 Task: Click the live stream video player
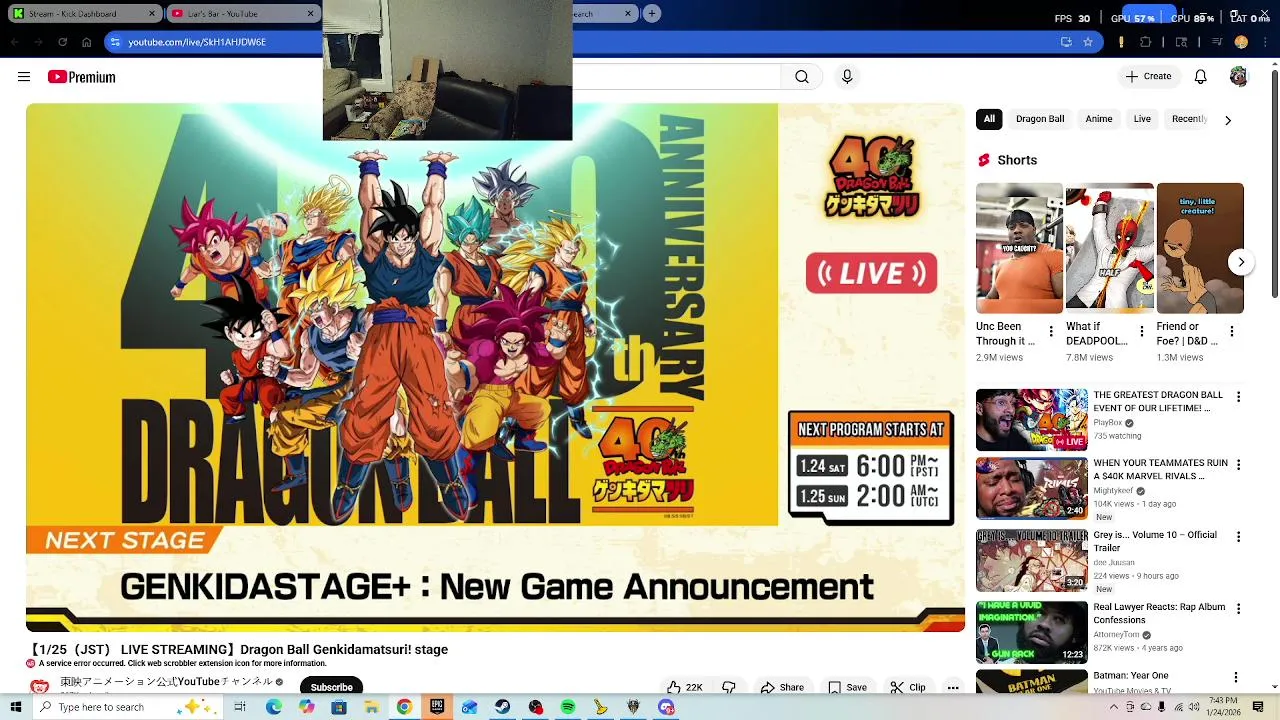pyautogui.click(x=495, y=367)
